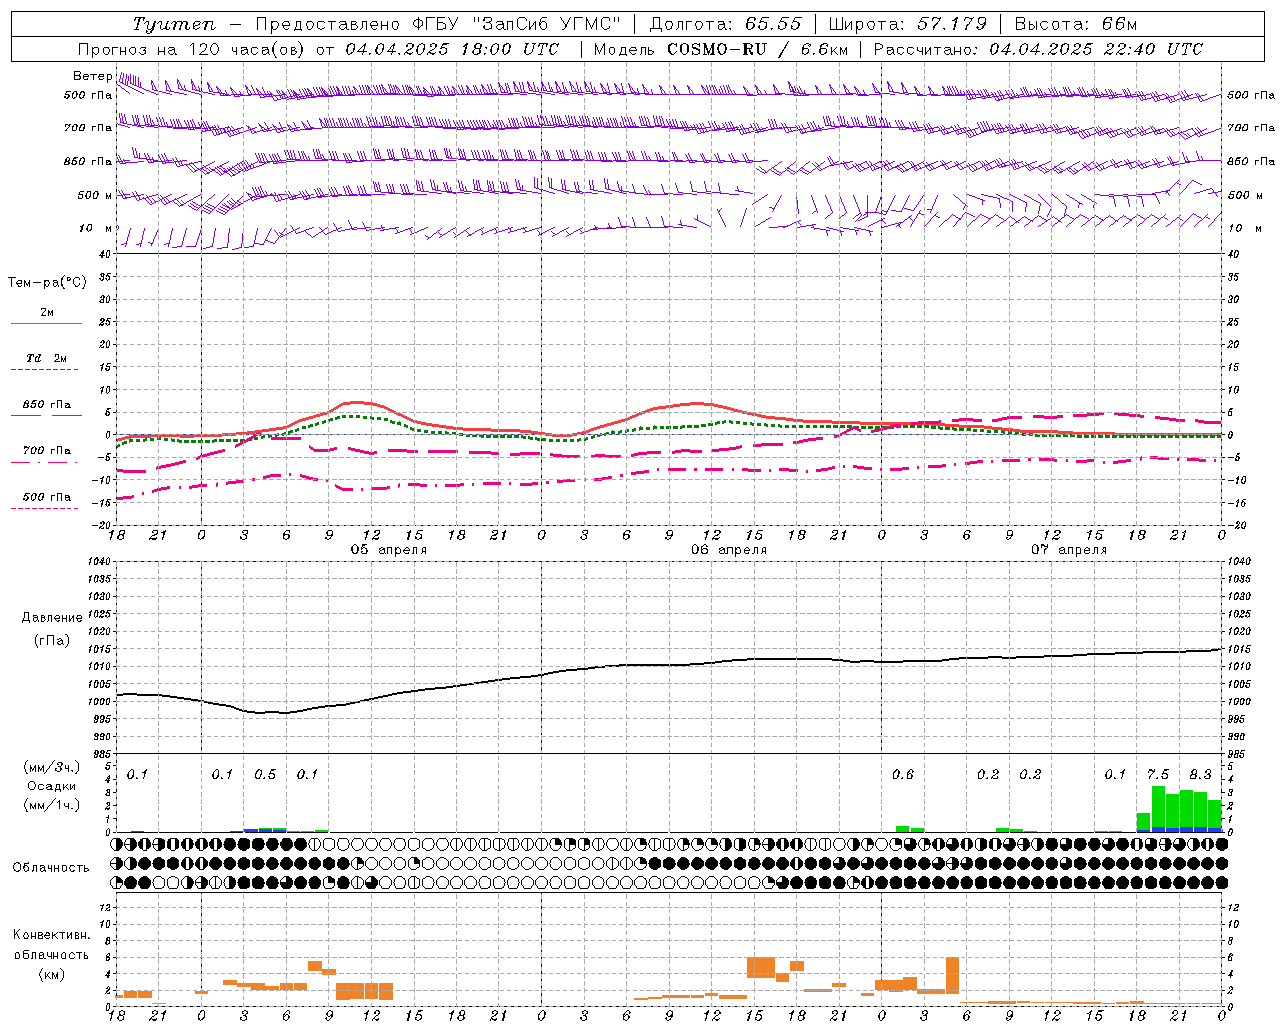This screenshot has height=1024, width=1280.
Task: Click the precipitation total value "7.5"
Action: [x=1158, y=775]
